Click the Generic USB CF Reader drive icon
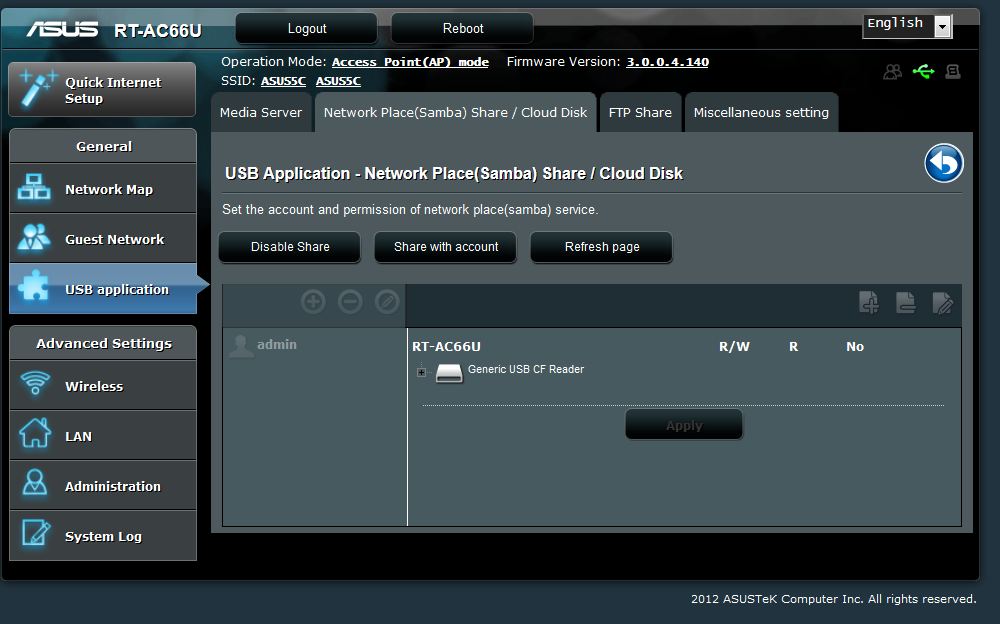Viewport: 1000px width, 624px height. (x=449, y=373)
